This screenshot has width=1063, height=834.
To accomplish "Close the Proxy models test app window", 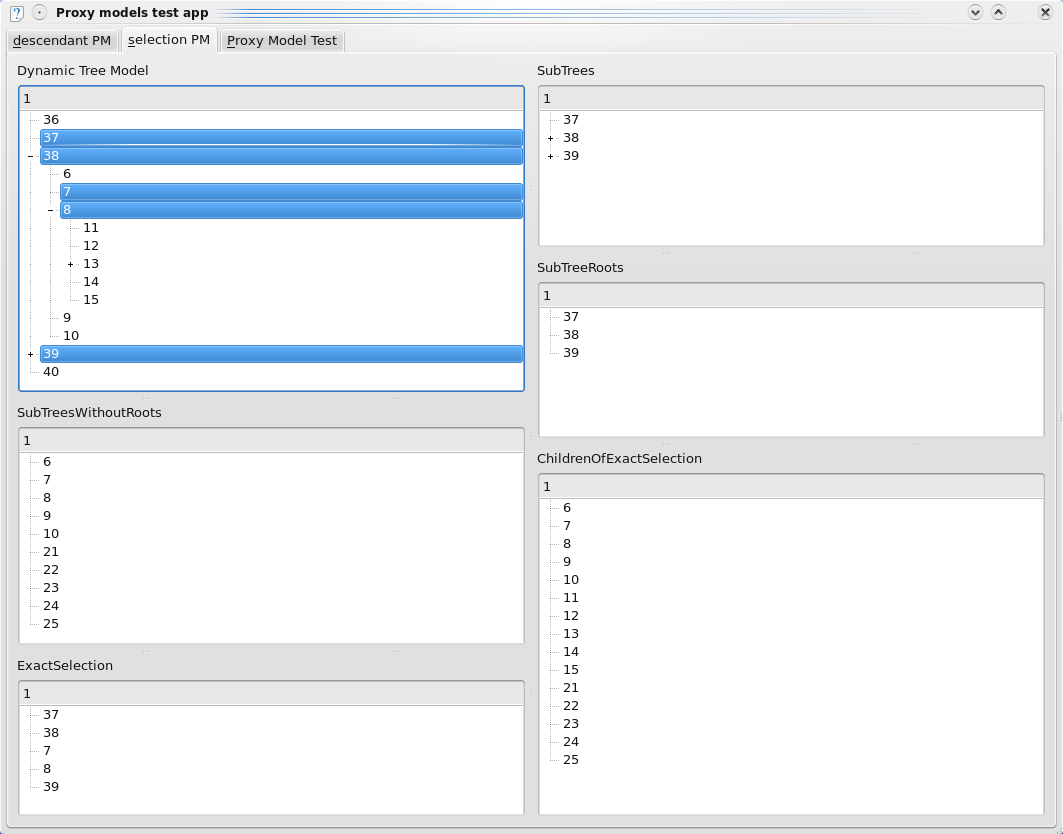I will tap(1045, 13).
